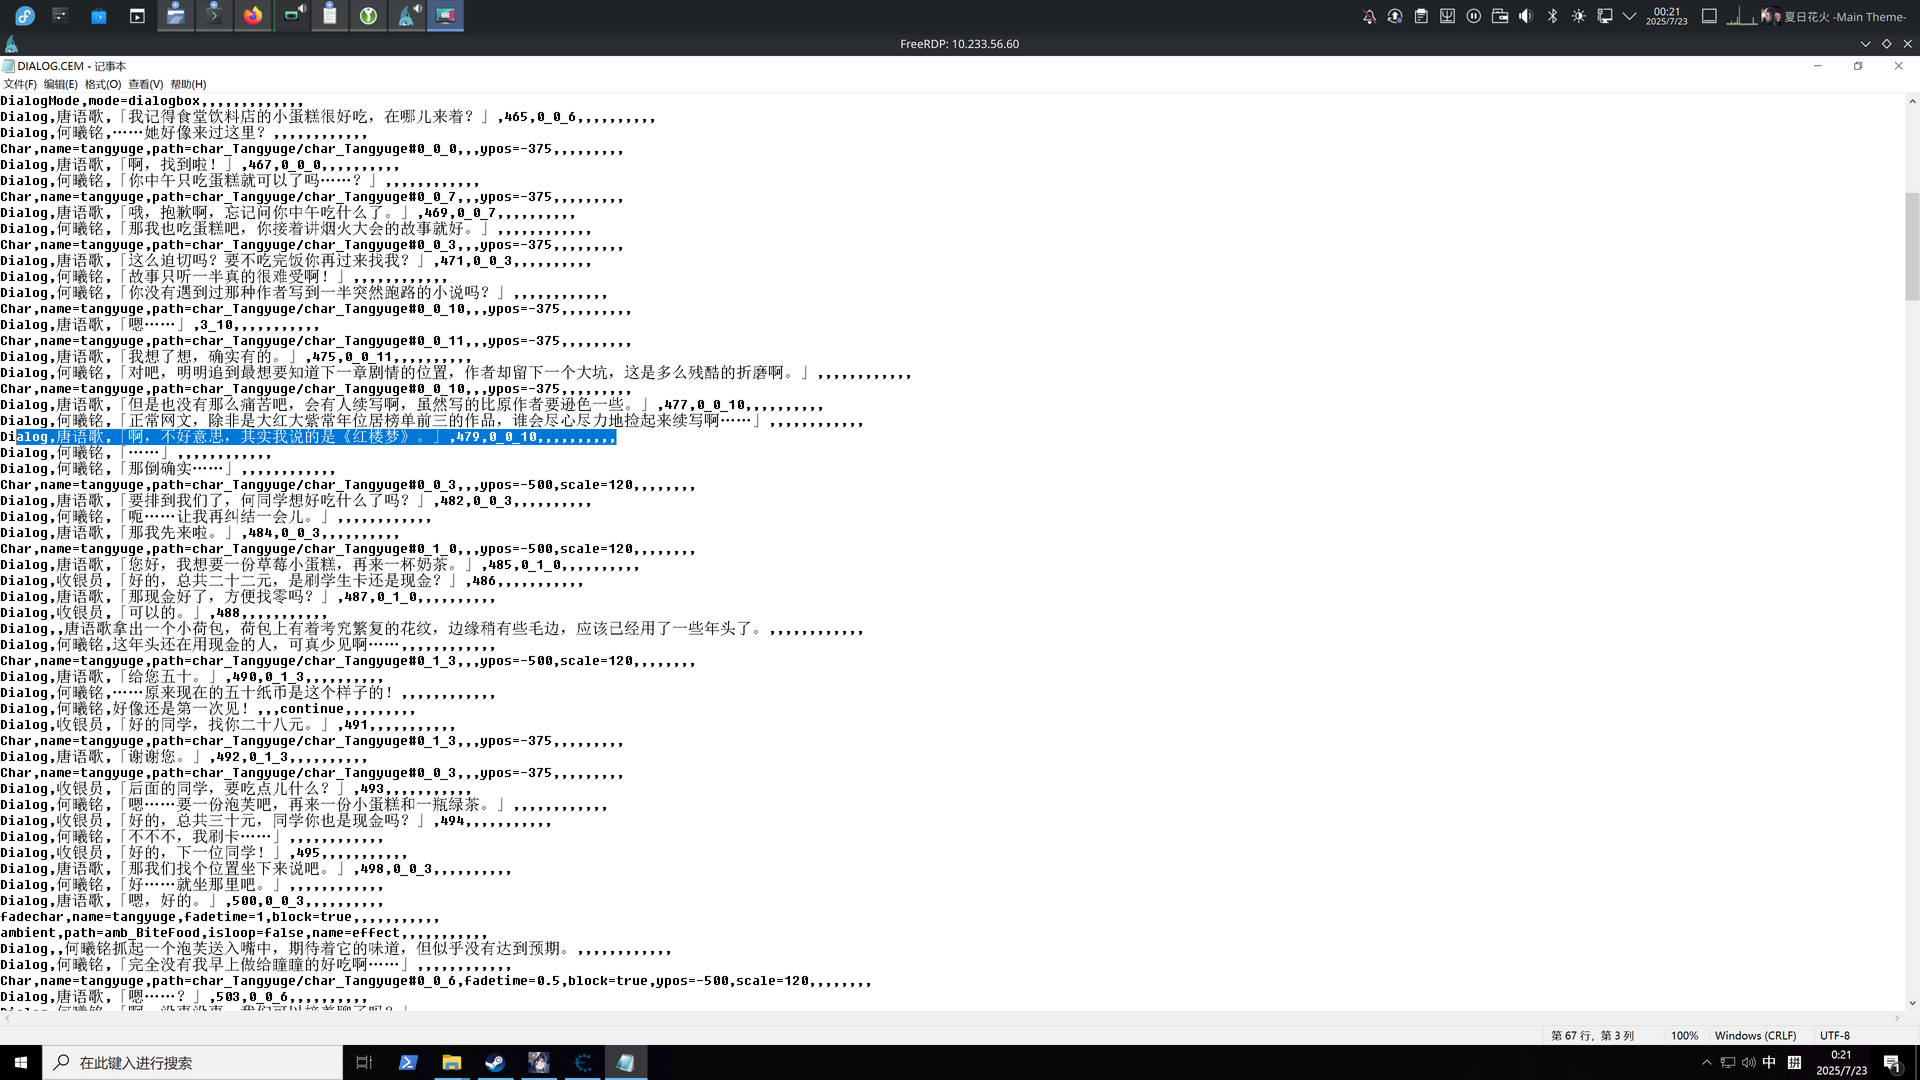The width and height of the screenshot is (1920, 1080).
Task: Click the Fedora launcher icon
Action: click(x=25, y=15)
